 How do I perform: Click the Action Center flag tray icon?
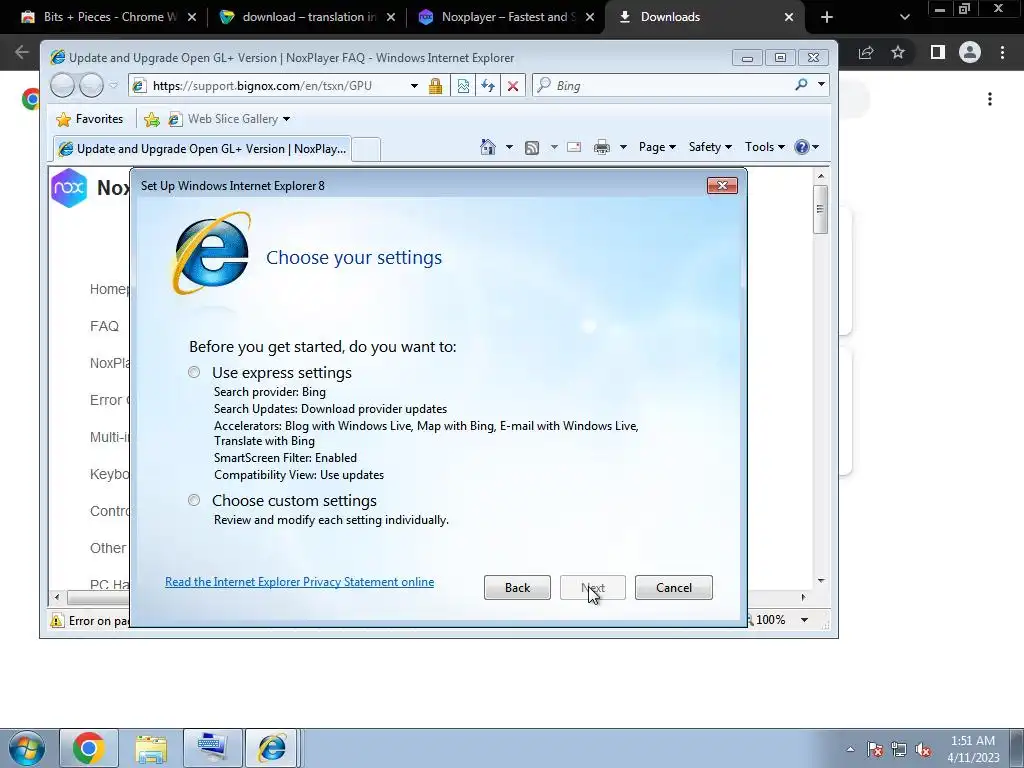click(874, 749)
